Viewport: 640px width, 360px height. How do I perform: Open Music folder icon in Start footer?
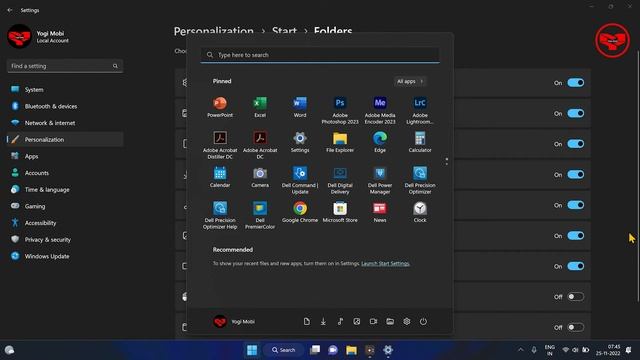(x=340, y=322)
